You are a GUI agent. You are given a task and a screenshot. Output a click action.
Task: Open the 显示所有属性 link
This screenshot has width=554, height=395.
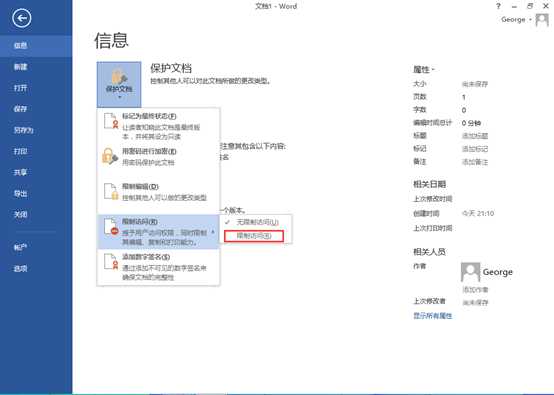tap(433, 316)
